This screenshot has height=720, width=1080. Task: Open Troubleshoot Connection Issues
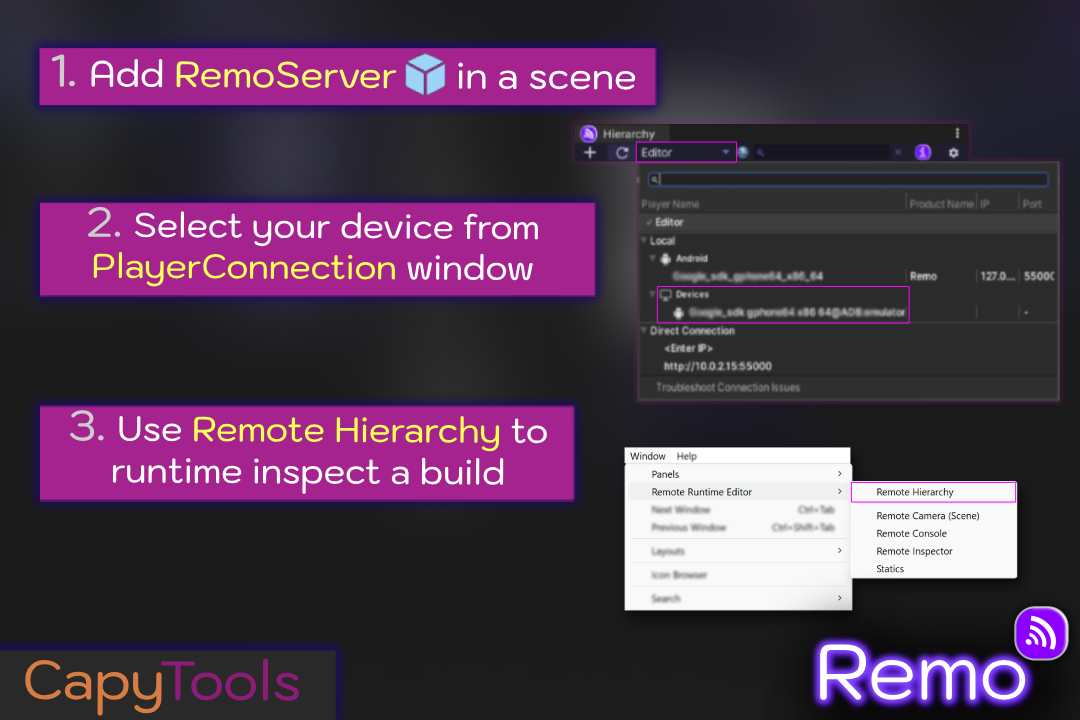[728, 387]
